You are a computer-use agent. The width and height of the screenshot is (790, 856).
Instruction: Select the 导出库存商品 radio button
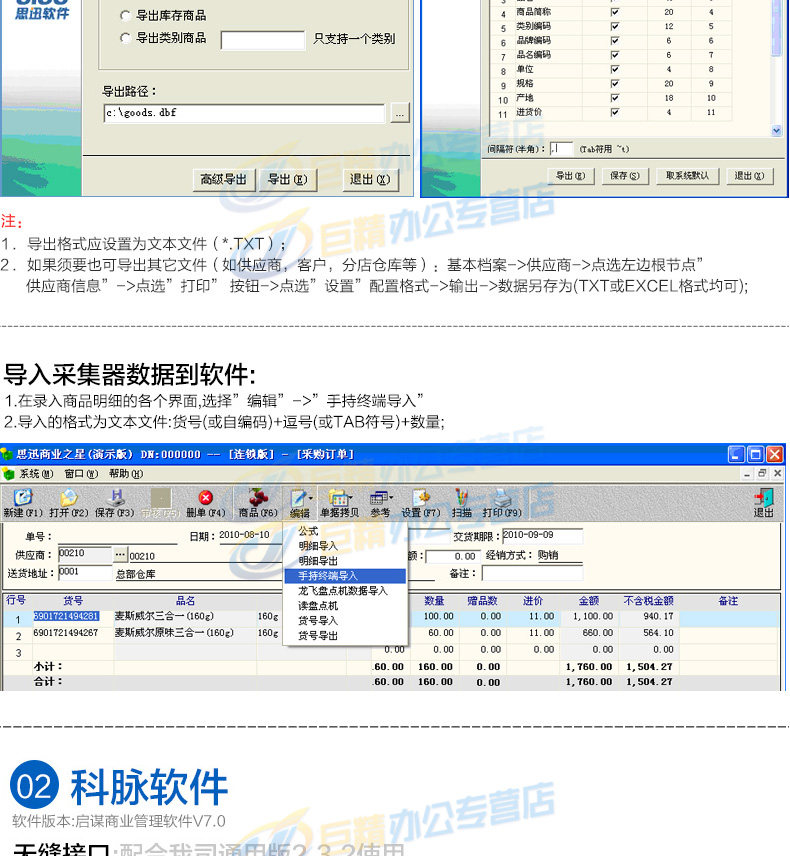point(125,16)
